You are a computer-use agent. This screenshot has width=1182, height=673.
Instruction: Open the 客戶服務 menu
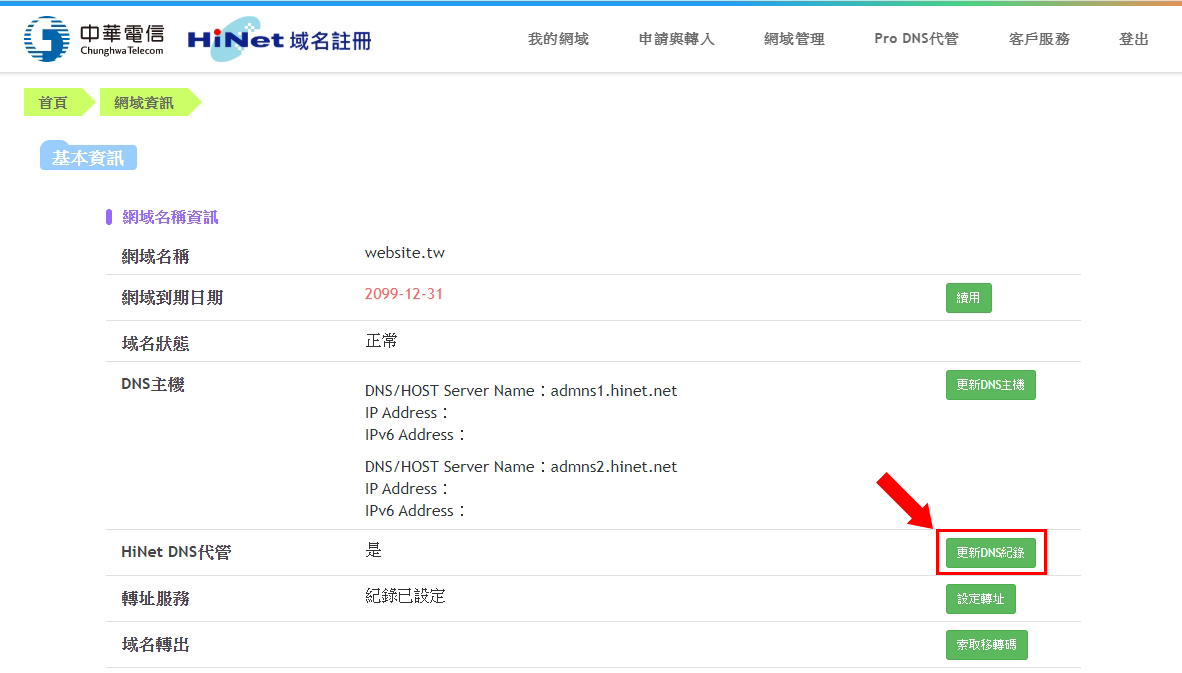(x=1039, y=39)
